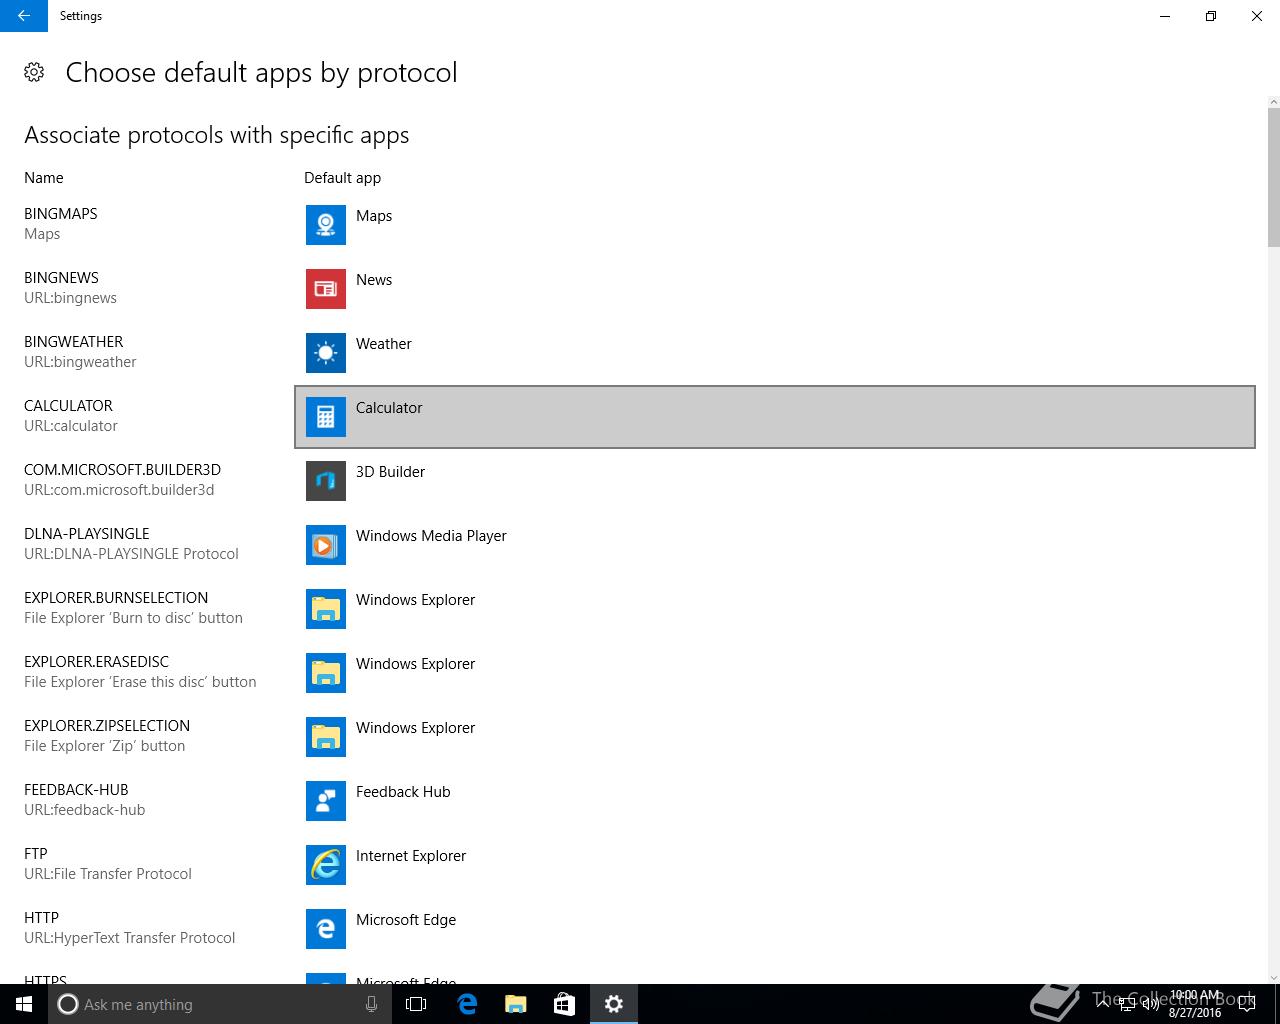Viewport: 1280px width, 1024px height.
Task: Click the FEEDBACK-HUB protocol name
Action: [x=76, y=790]
